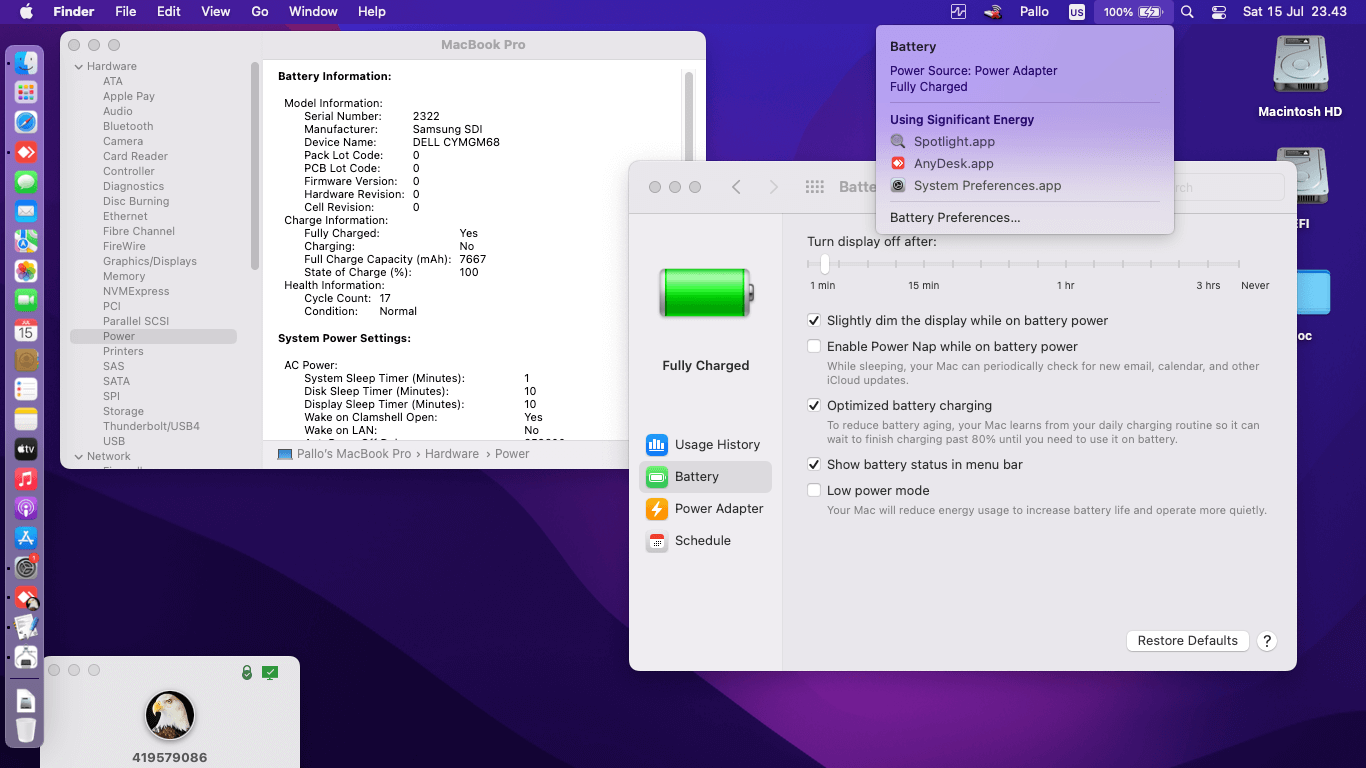Select Graphics/Displays in Hardware list
This screenshot has width=1366, height=768.
150,262
